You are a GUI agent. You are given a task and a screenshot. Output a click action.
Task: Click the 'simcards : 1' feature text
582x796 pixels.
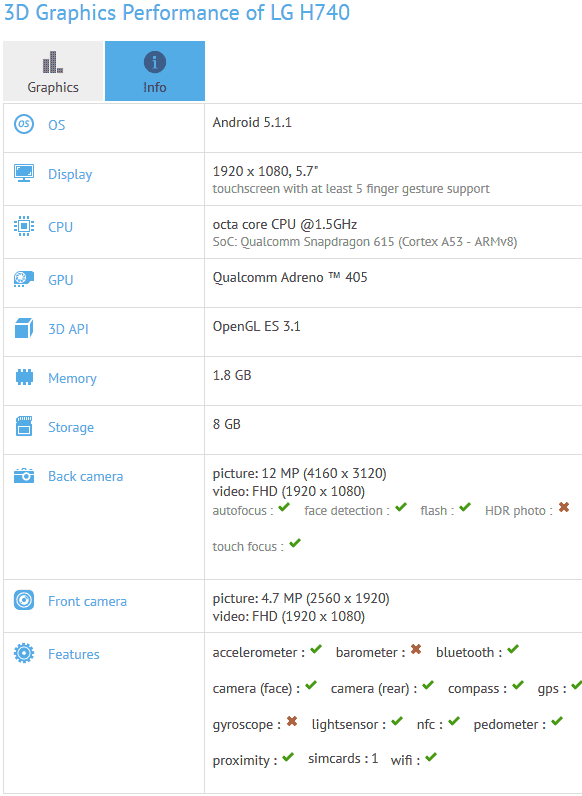point(343,758)
